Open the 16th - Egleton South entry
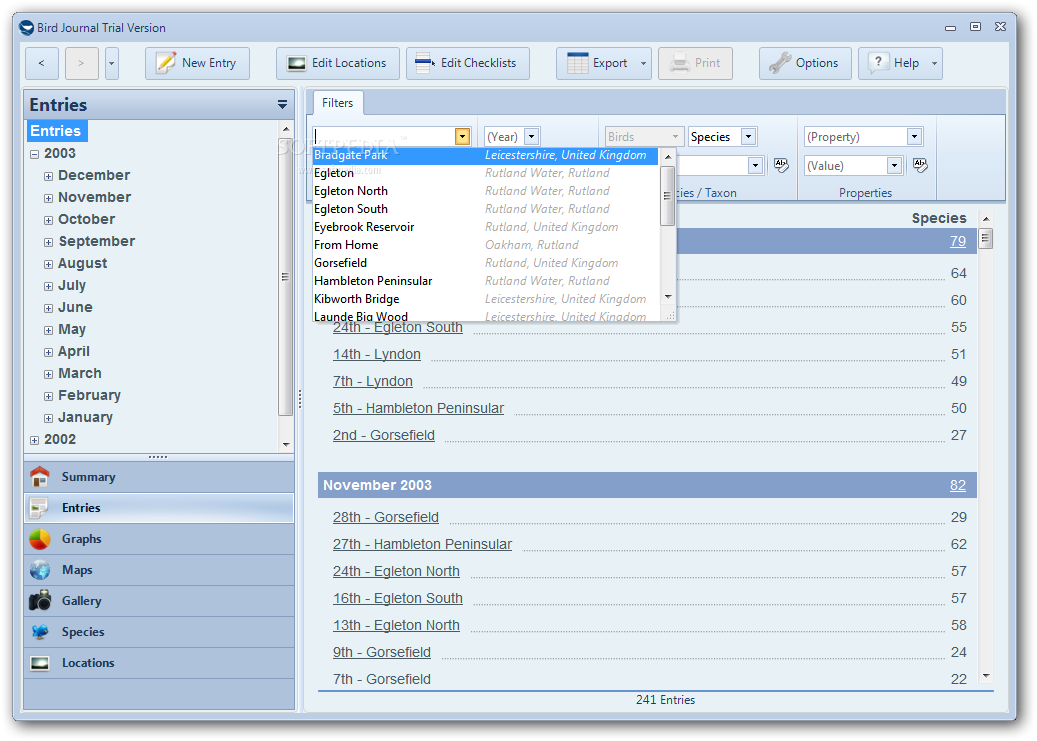This screenshot has height=741, width=1037. point(398,599)
